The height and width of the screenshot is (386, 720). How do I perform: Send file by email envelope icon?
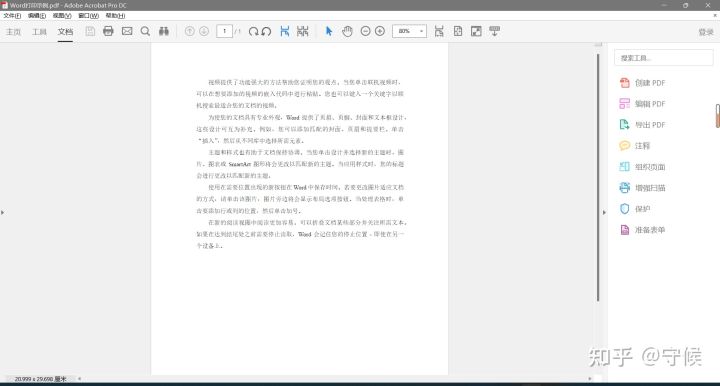[127, 31]
